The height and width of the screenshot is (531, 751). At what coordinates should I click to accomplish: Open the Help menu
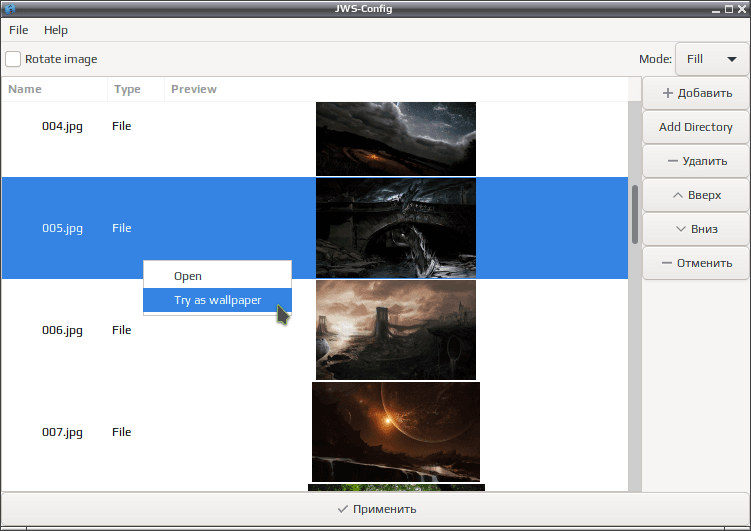click(x=56, y=30)
